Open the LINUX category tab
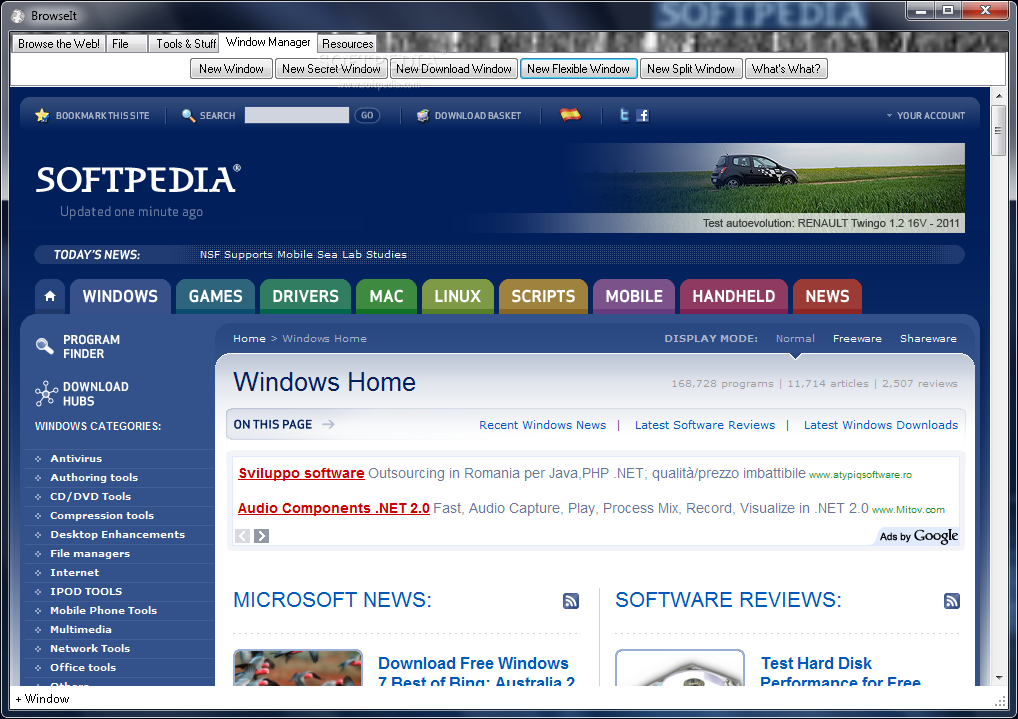The height and width of the screenshot is (719, 1018). (x=458, y=296)
